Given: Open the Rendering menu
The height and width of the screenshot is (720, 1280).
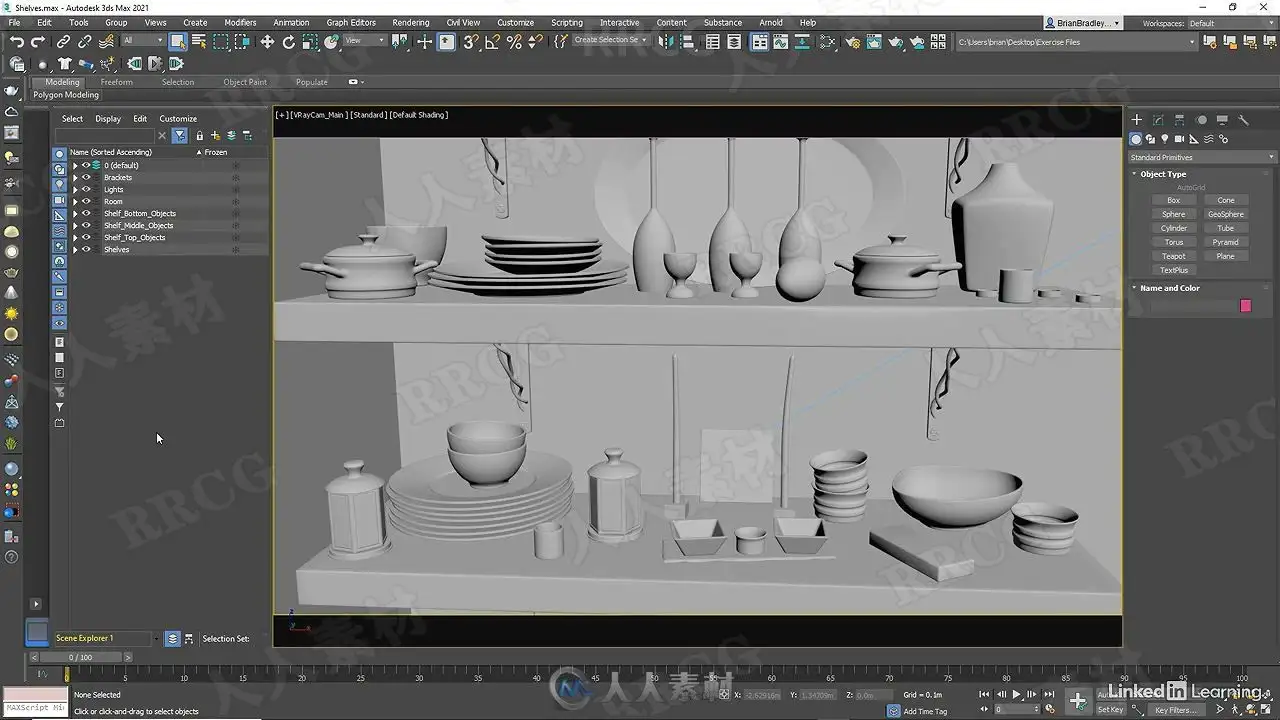Looking at the screenshot, I should 410,22.
